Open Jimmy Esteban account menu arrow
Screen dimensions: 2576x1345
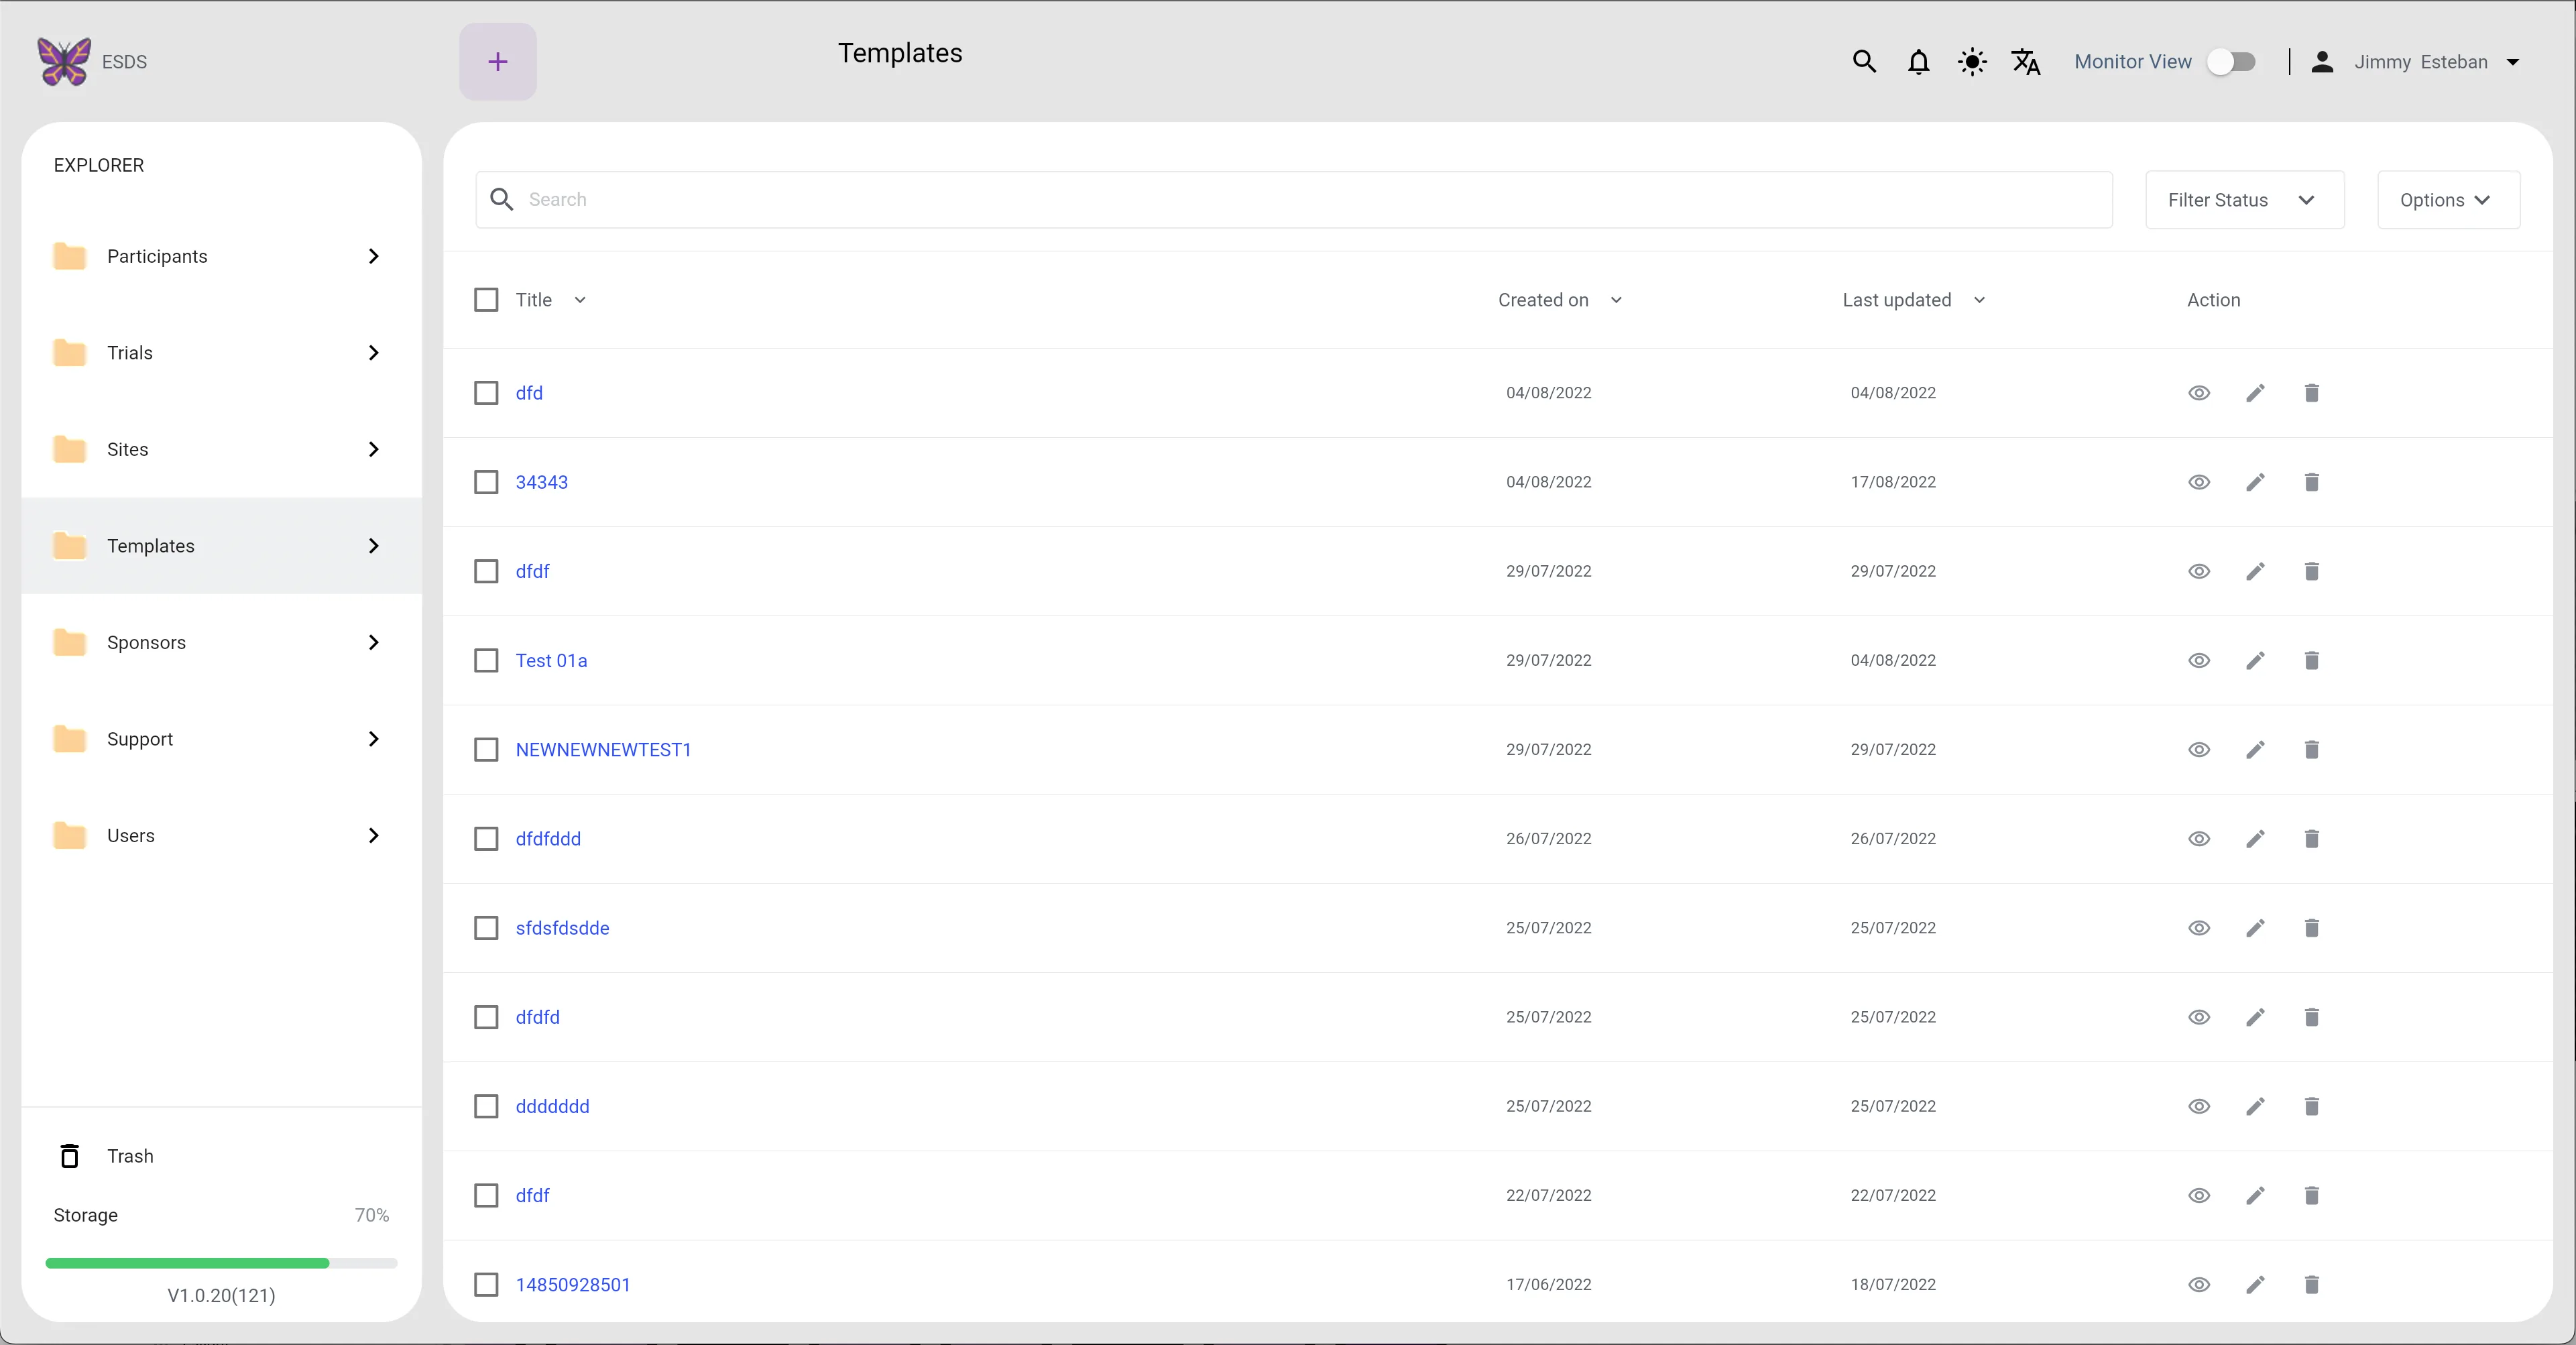pos(2512,62)
